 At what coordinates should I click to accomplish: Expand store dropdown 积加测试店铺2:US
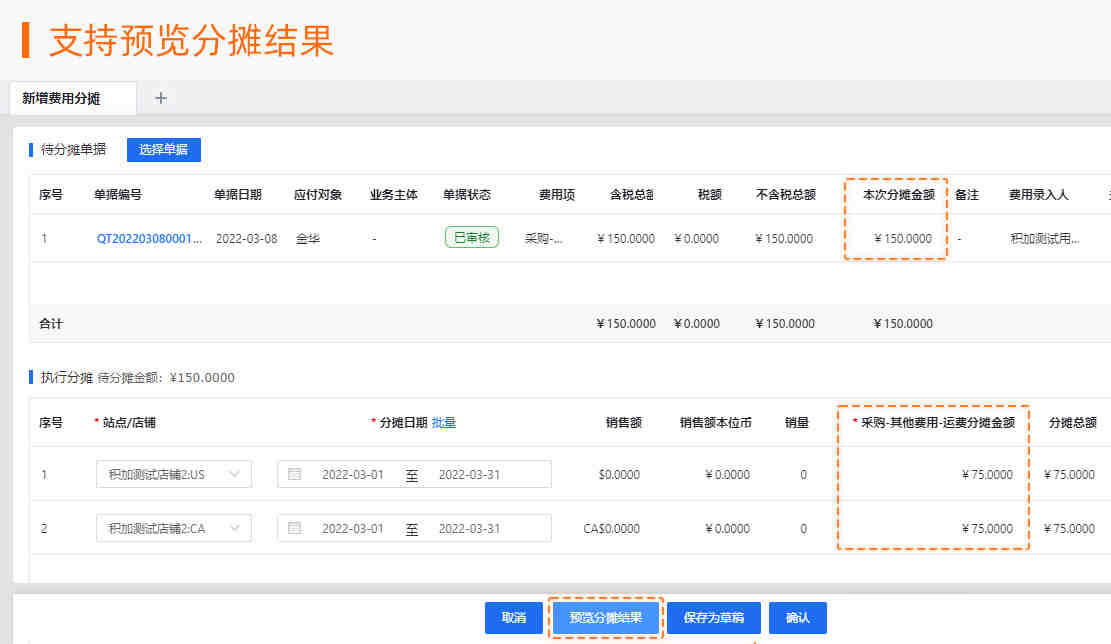(174, 474)
